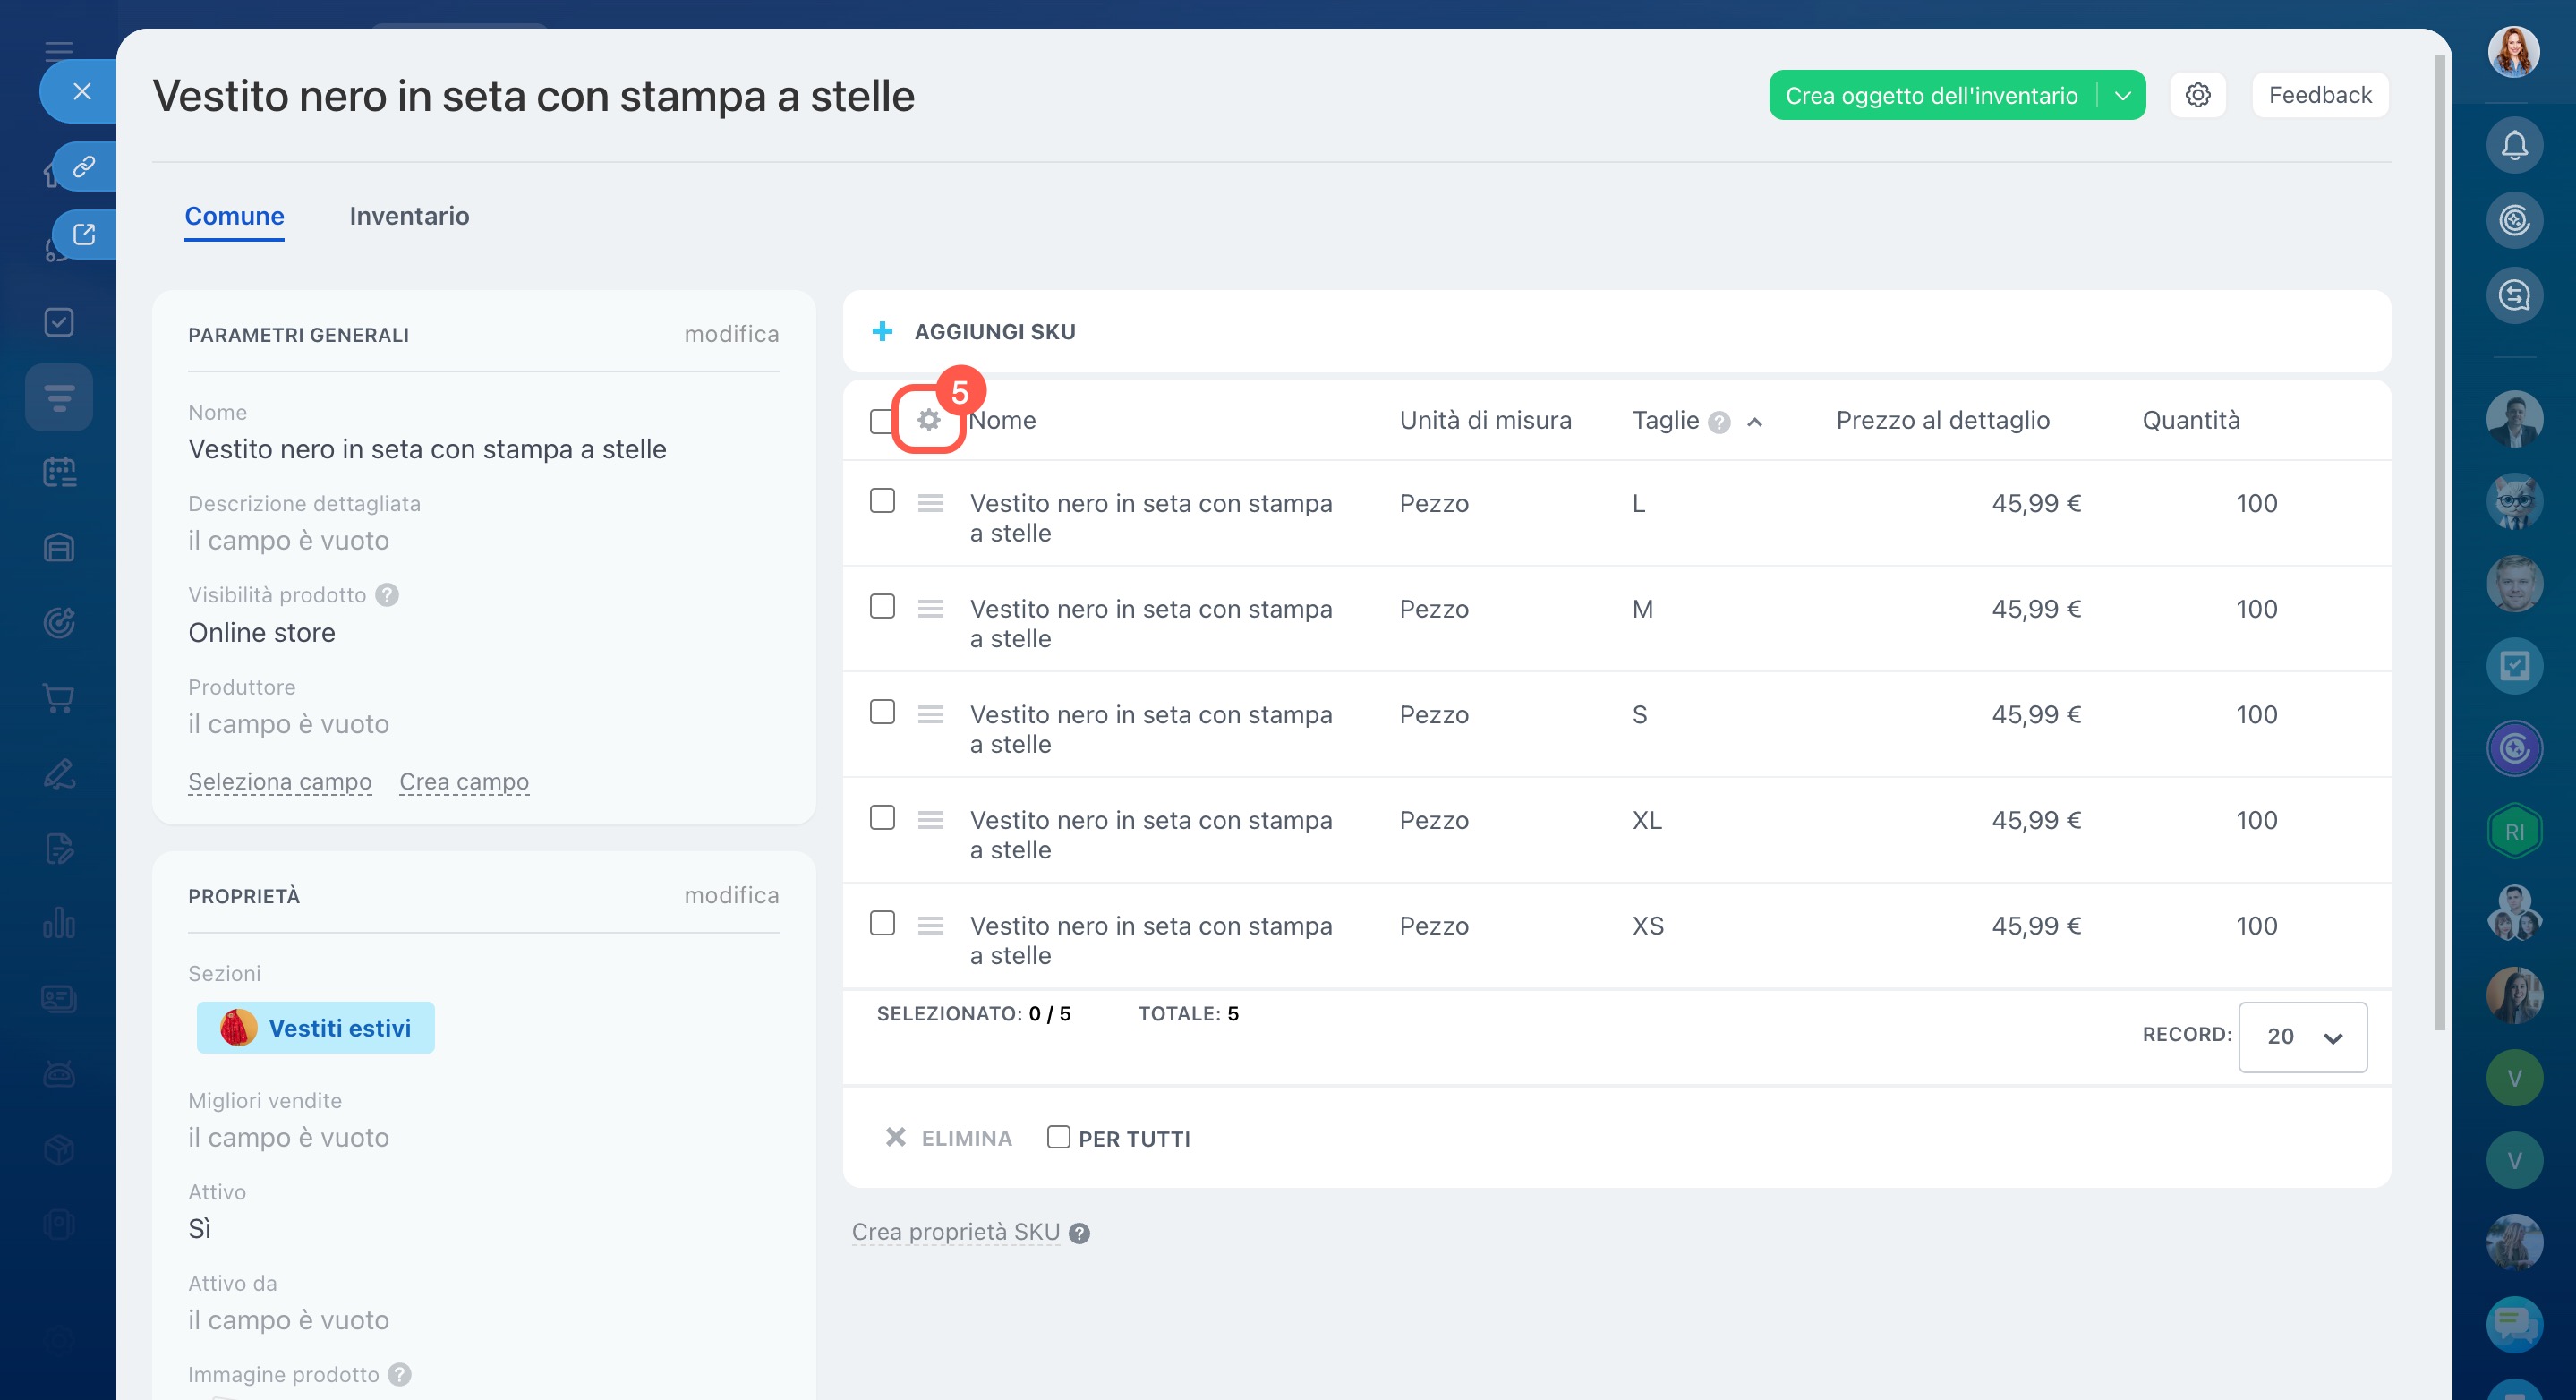Image resolution: width=2576 pixels, height=1400 pixels.
Task: Select the Comune tab
Action: click(234, 216)
